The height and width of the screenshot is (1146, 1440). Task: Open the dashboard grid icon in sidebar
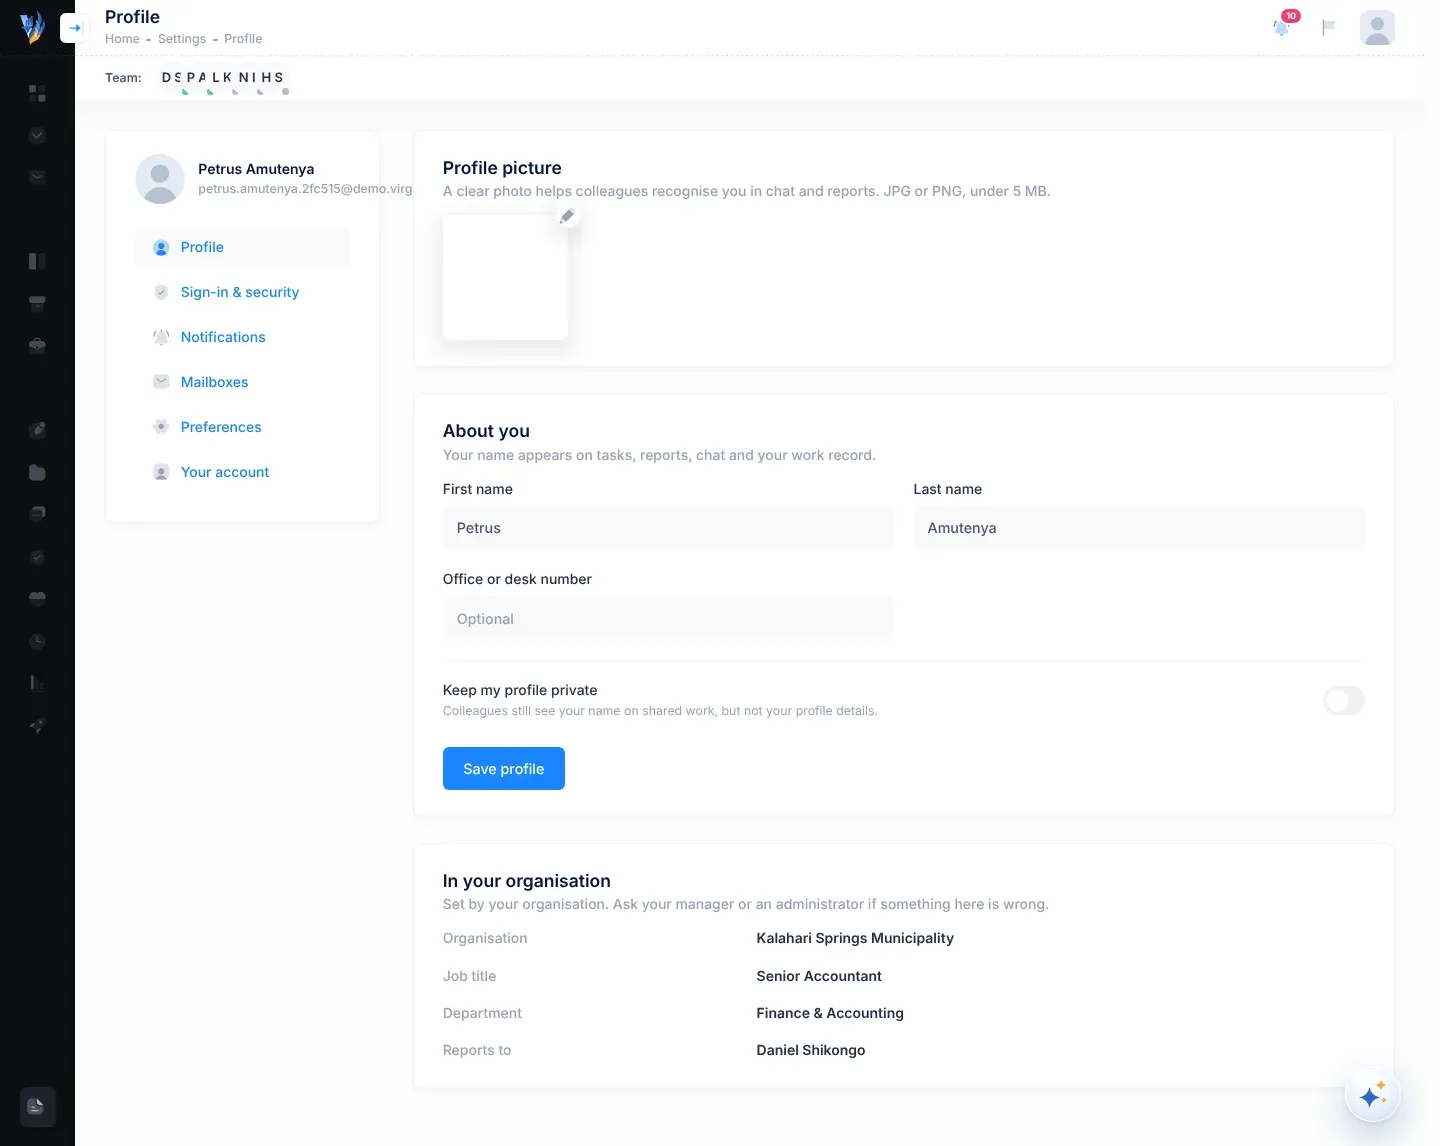[37, 93]
